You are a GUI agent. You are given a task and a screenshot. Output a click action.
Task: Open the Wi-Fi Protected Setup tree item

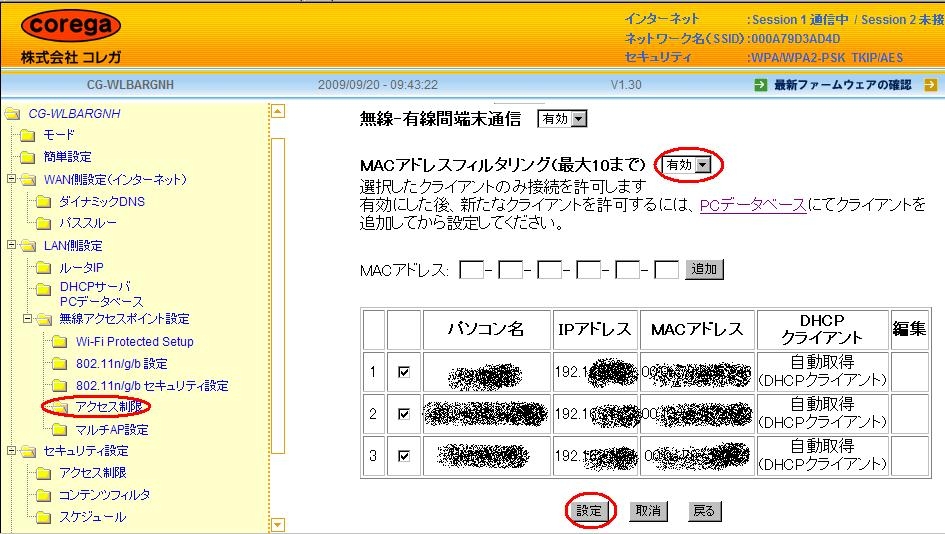pyautogui.click(x=134, y=342)
